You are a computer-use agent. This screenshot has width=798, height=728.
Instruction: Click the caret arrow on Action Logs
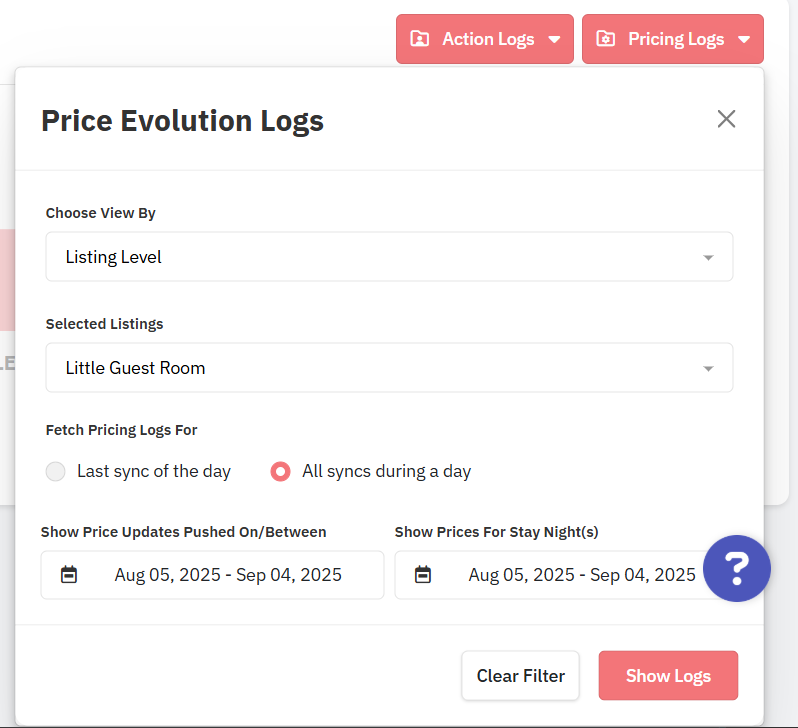(554, 40)
